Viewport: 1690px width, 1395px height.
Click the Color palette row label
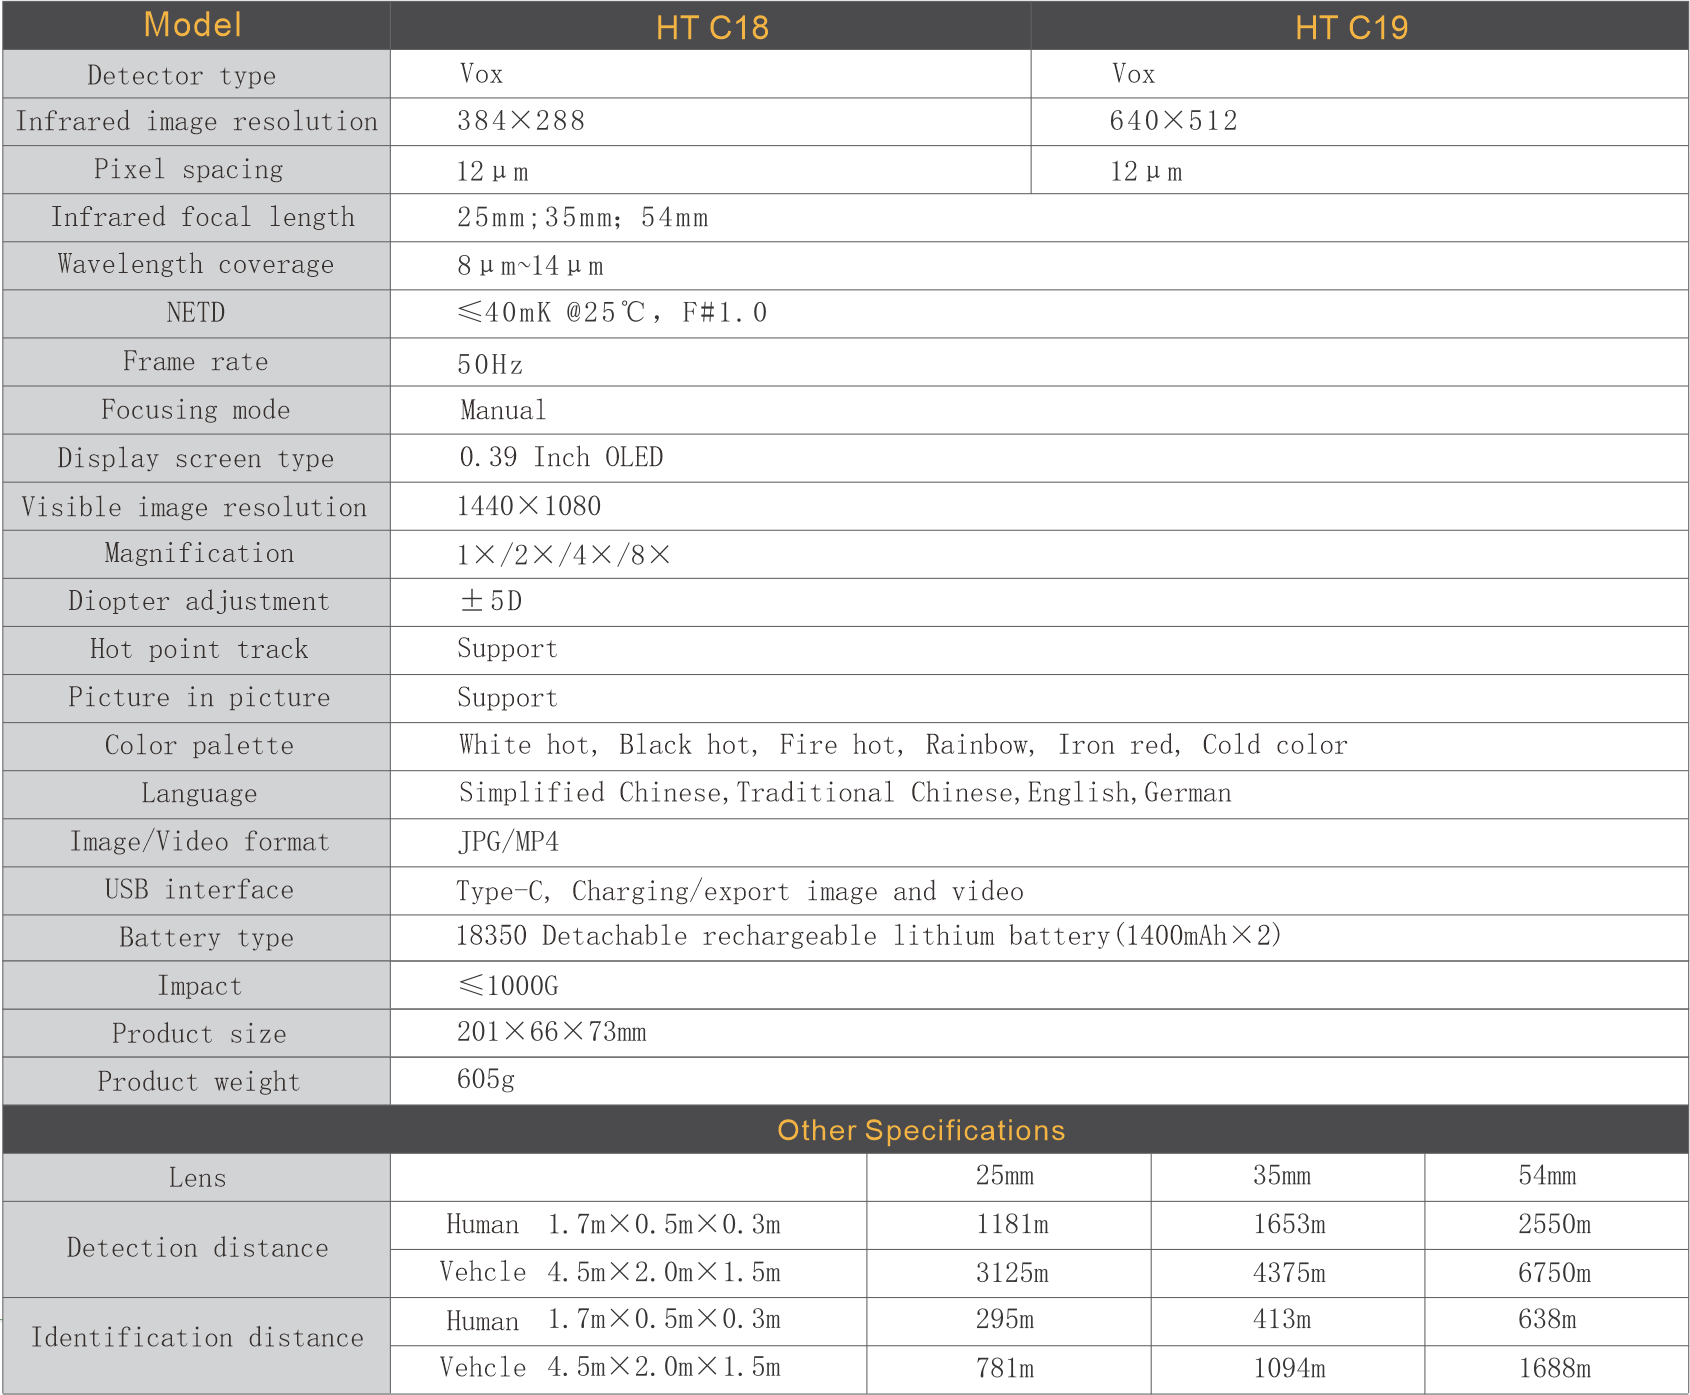click(x=199, y=745)
